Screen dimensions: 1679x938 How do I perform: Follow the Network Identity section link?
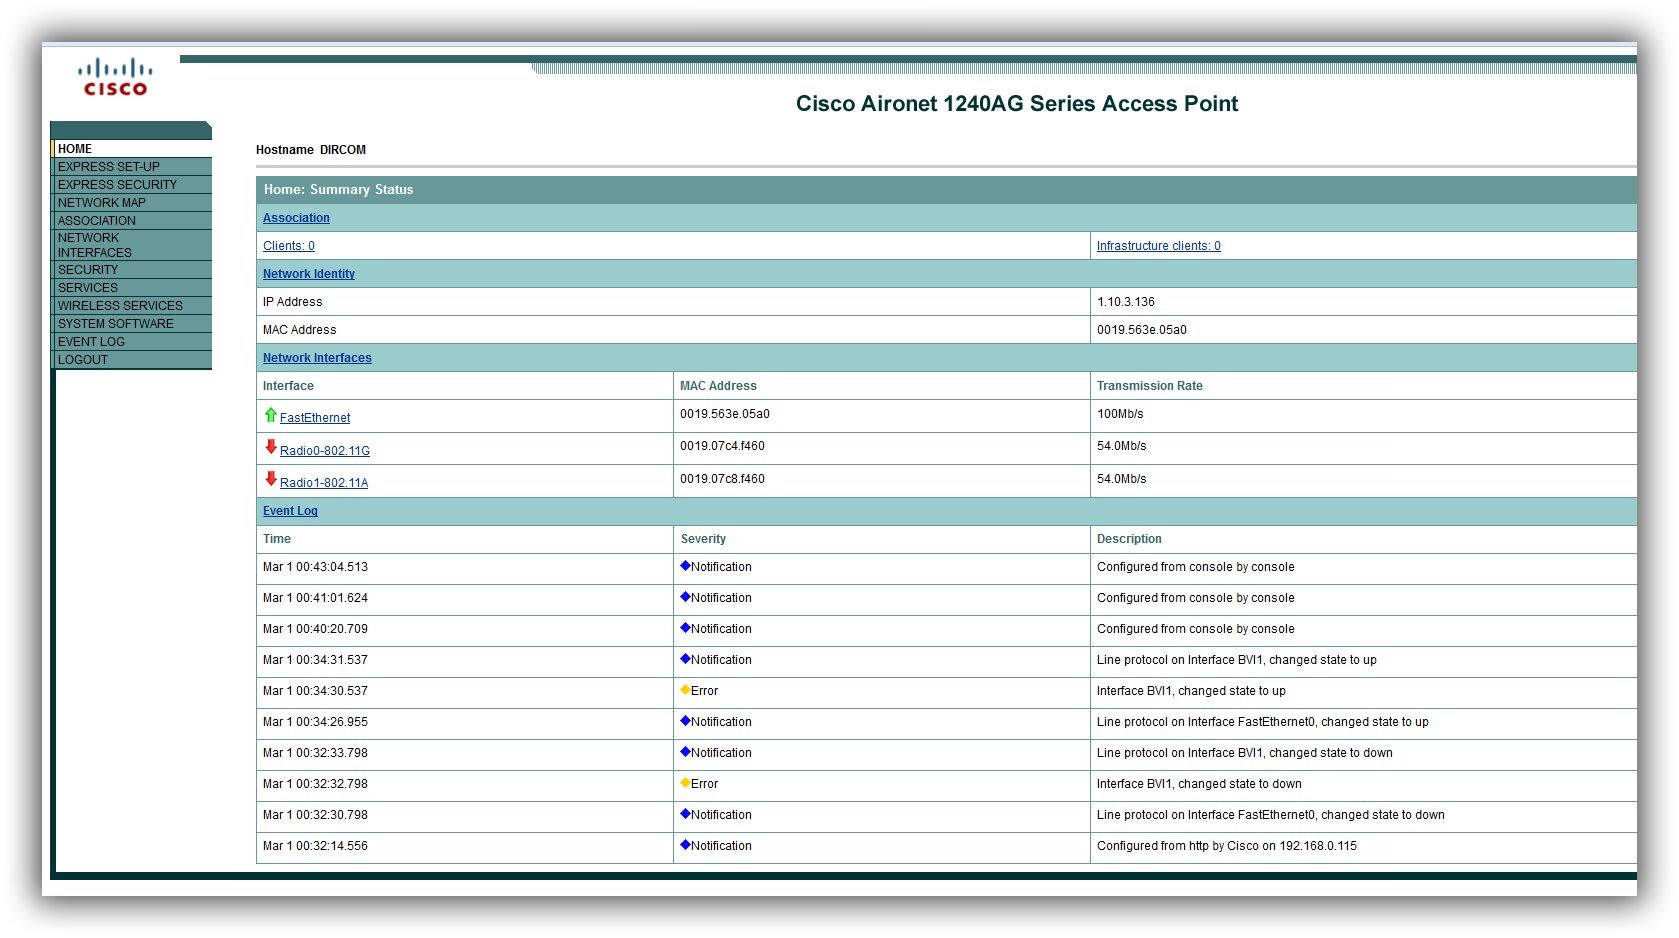[309, 274]
